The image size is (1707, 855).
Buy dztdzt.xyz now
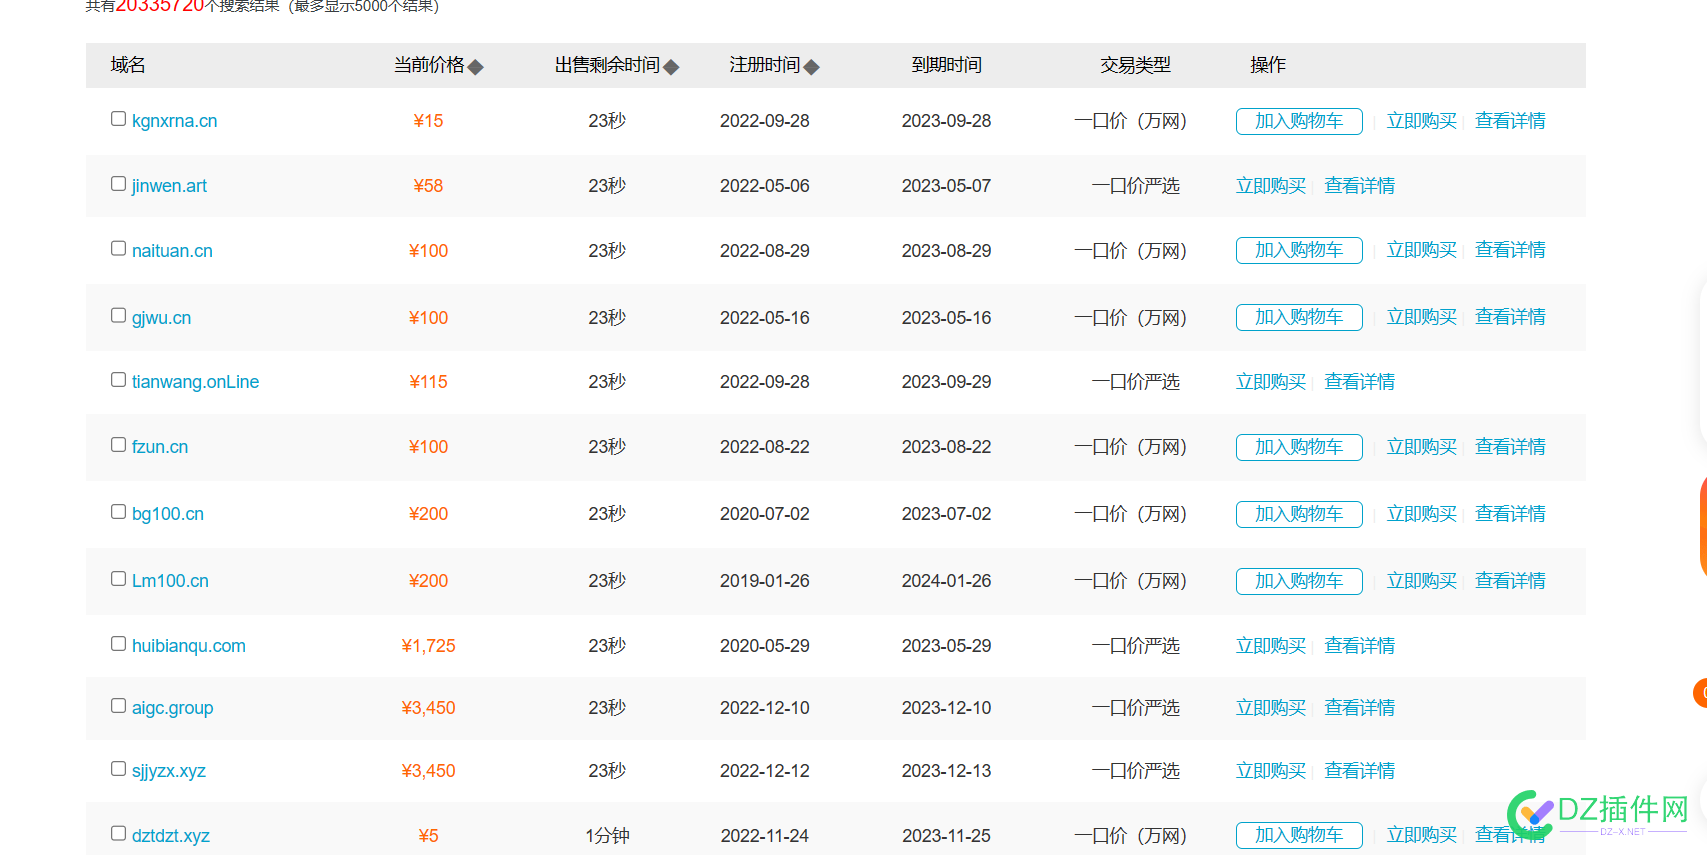pos(1421,835)
